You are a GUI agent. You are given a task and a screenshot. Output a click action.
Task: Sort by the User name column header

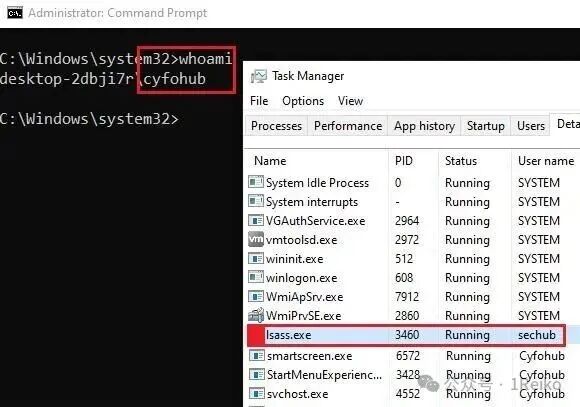(546, 161)
